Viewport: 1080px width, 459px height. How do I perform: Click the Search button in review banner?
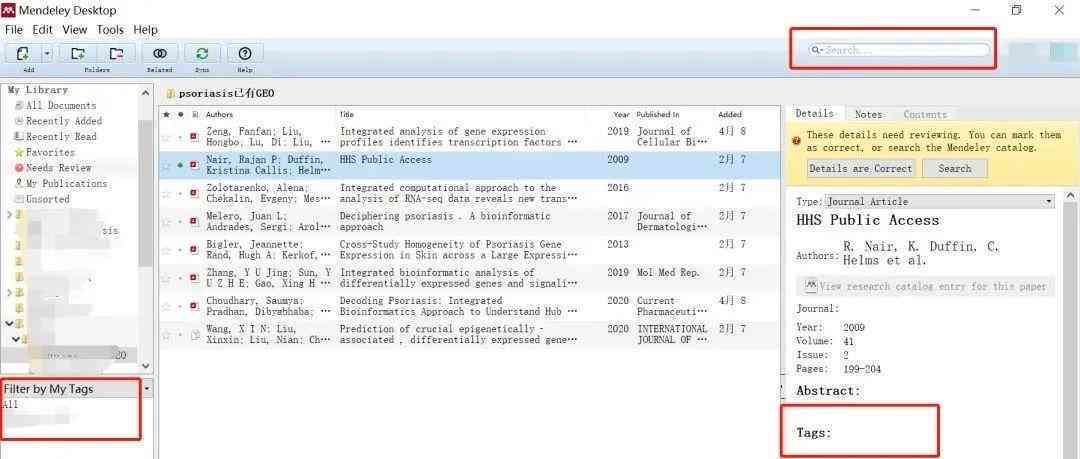tap(954, 168)
